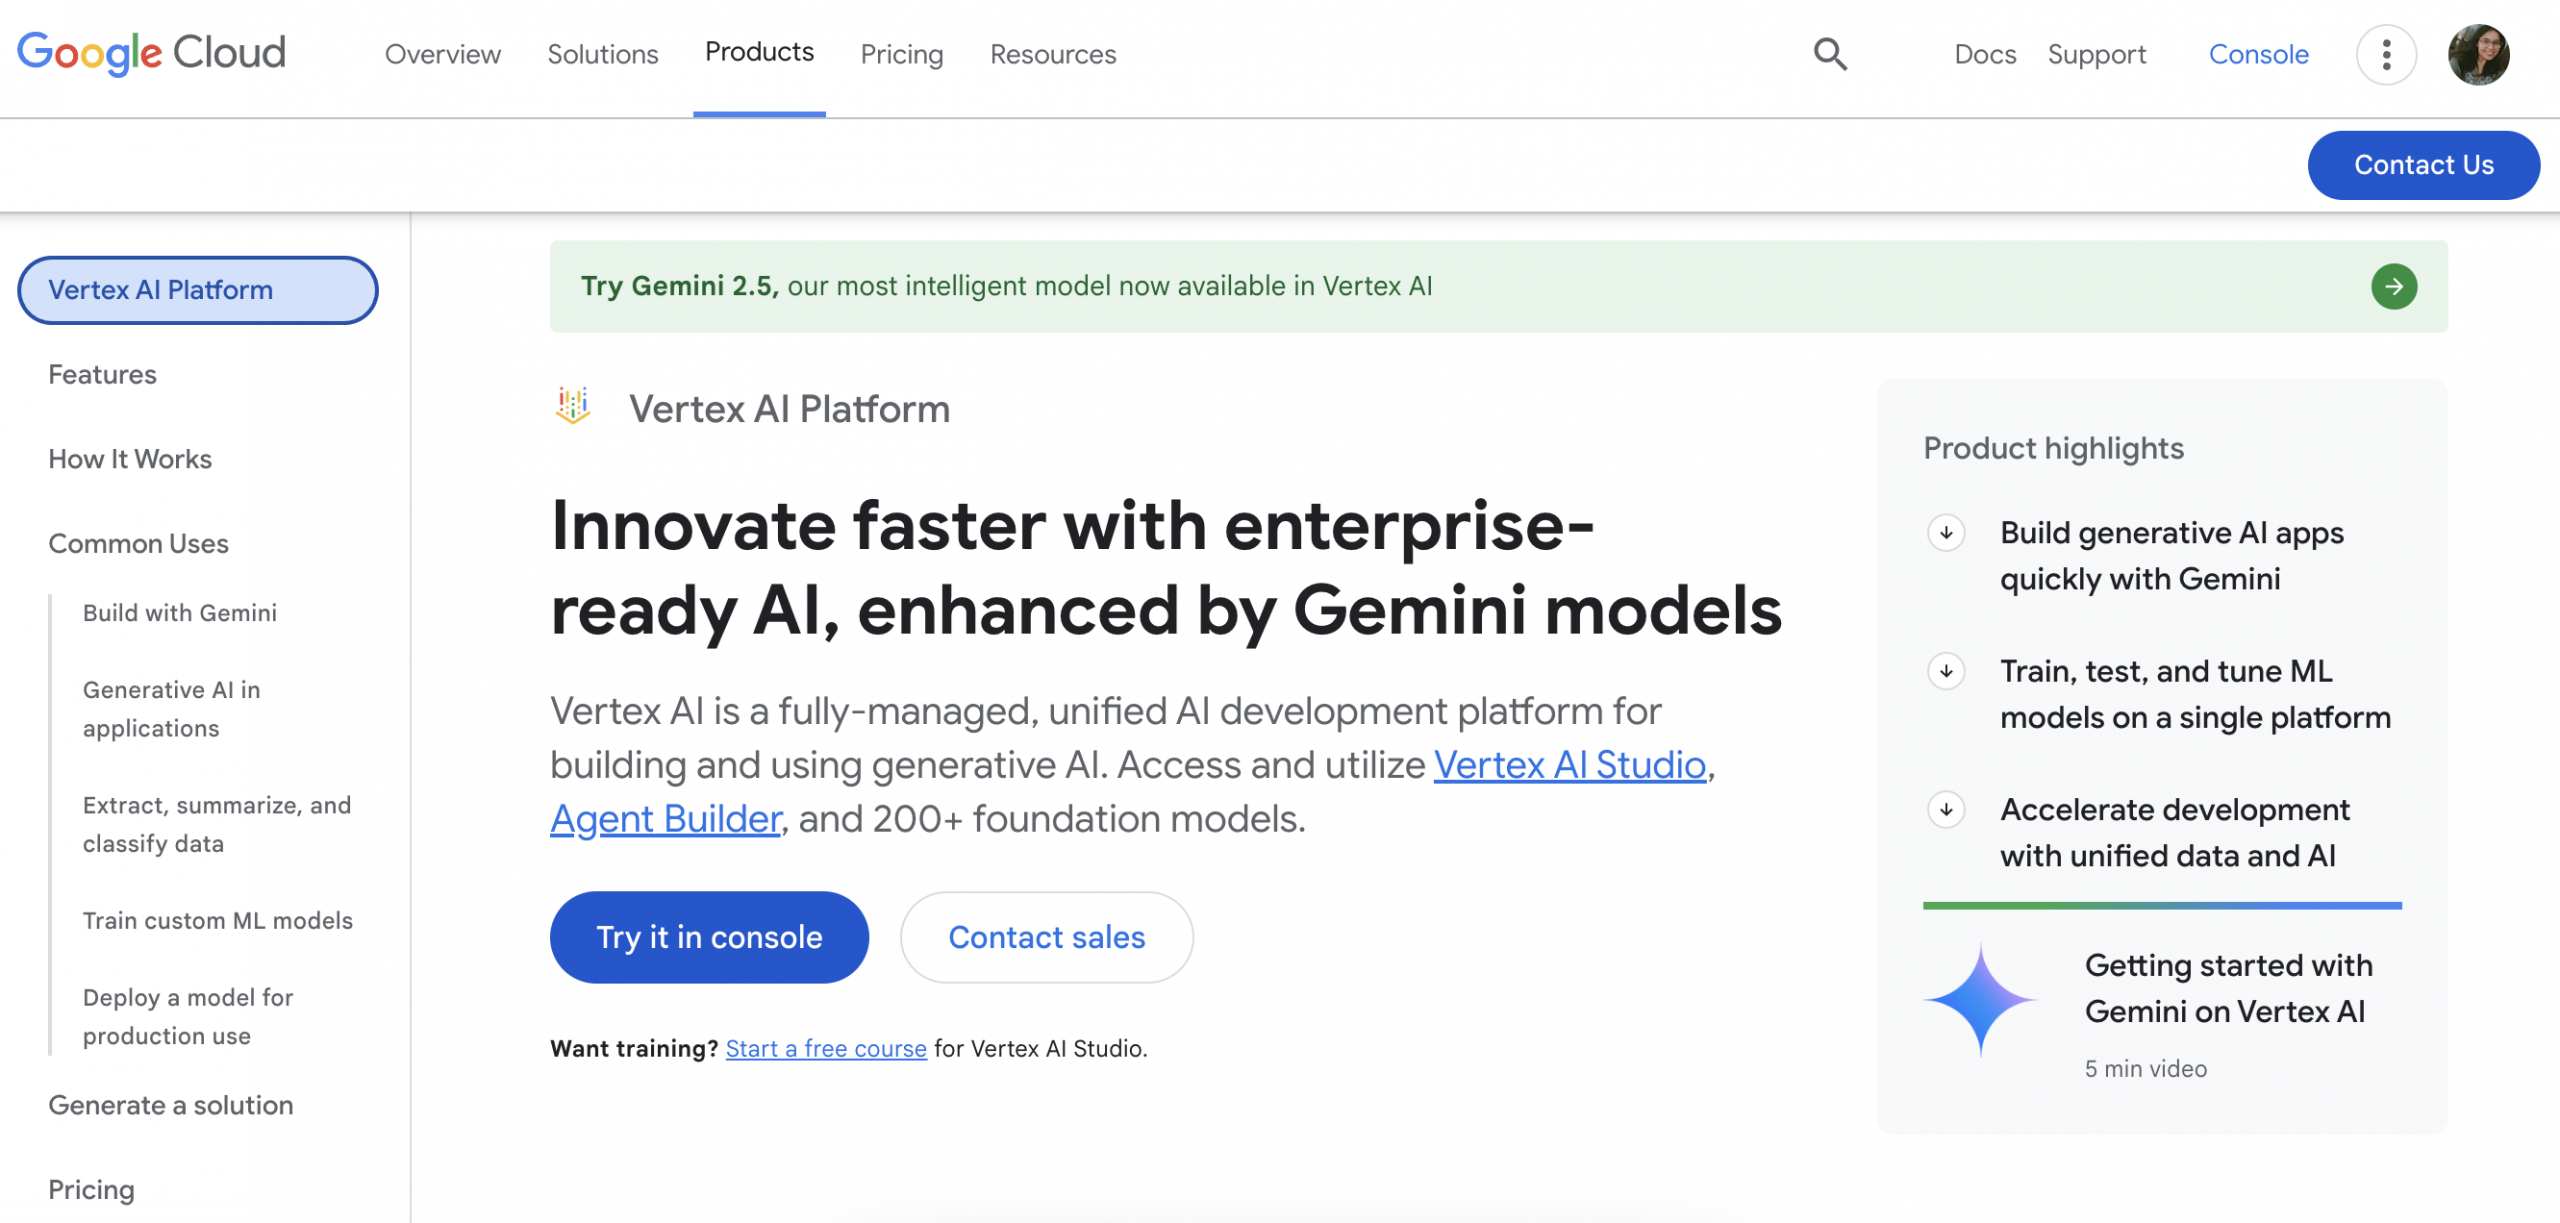This screenshot has width=2560, height=1223.
Task: Click the arrow icon beside Build generative AI apps
Action: pyautogui.click(x=1945, y=533)
